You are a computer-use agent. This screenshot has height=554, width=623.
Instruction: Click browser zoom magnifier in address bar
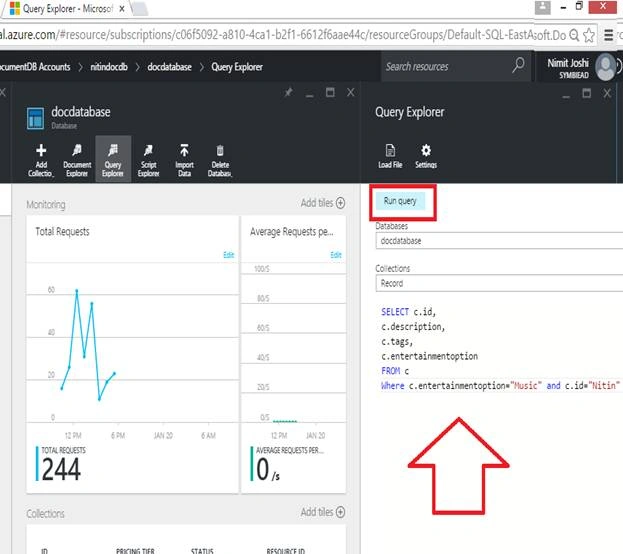(x=574, y=35)
